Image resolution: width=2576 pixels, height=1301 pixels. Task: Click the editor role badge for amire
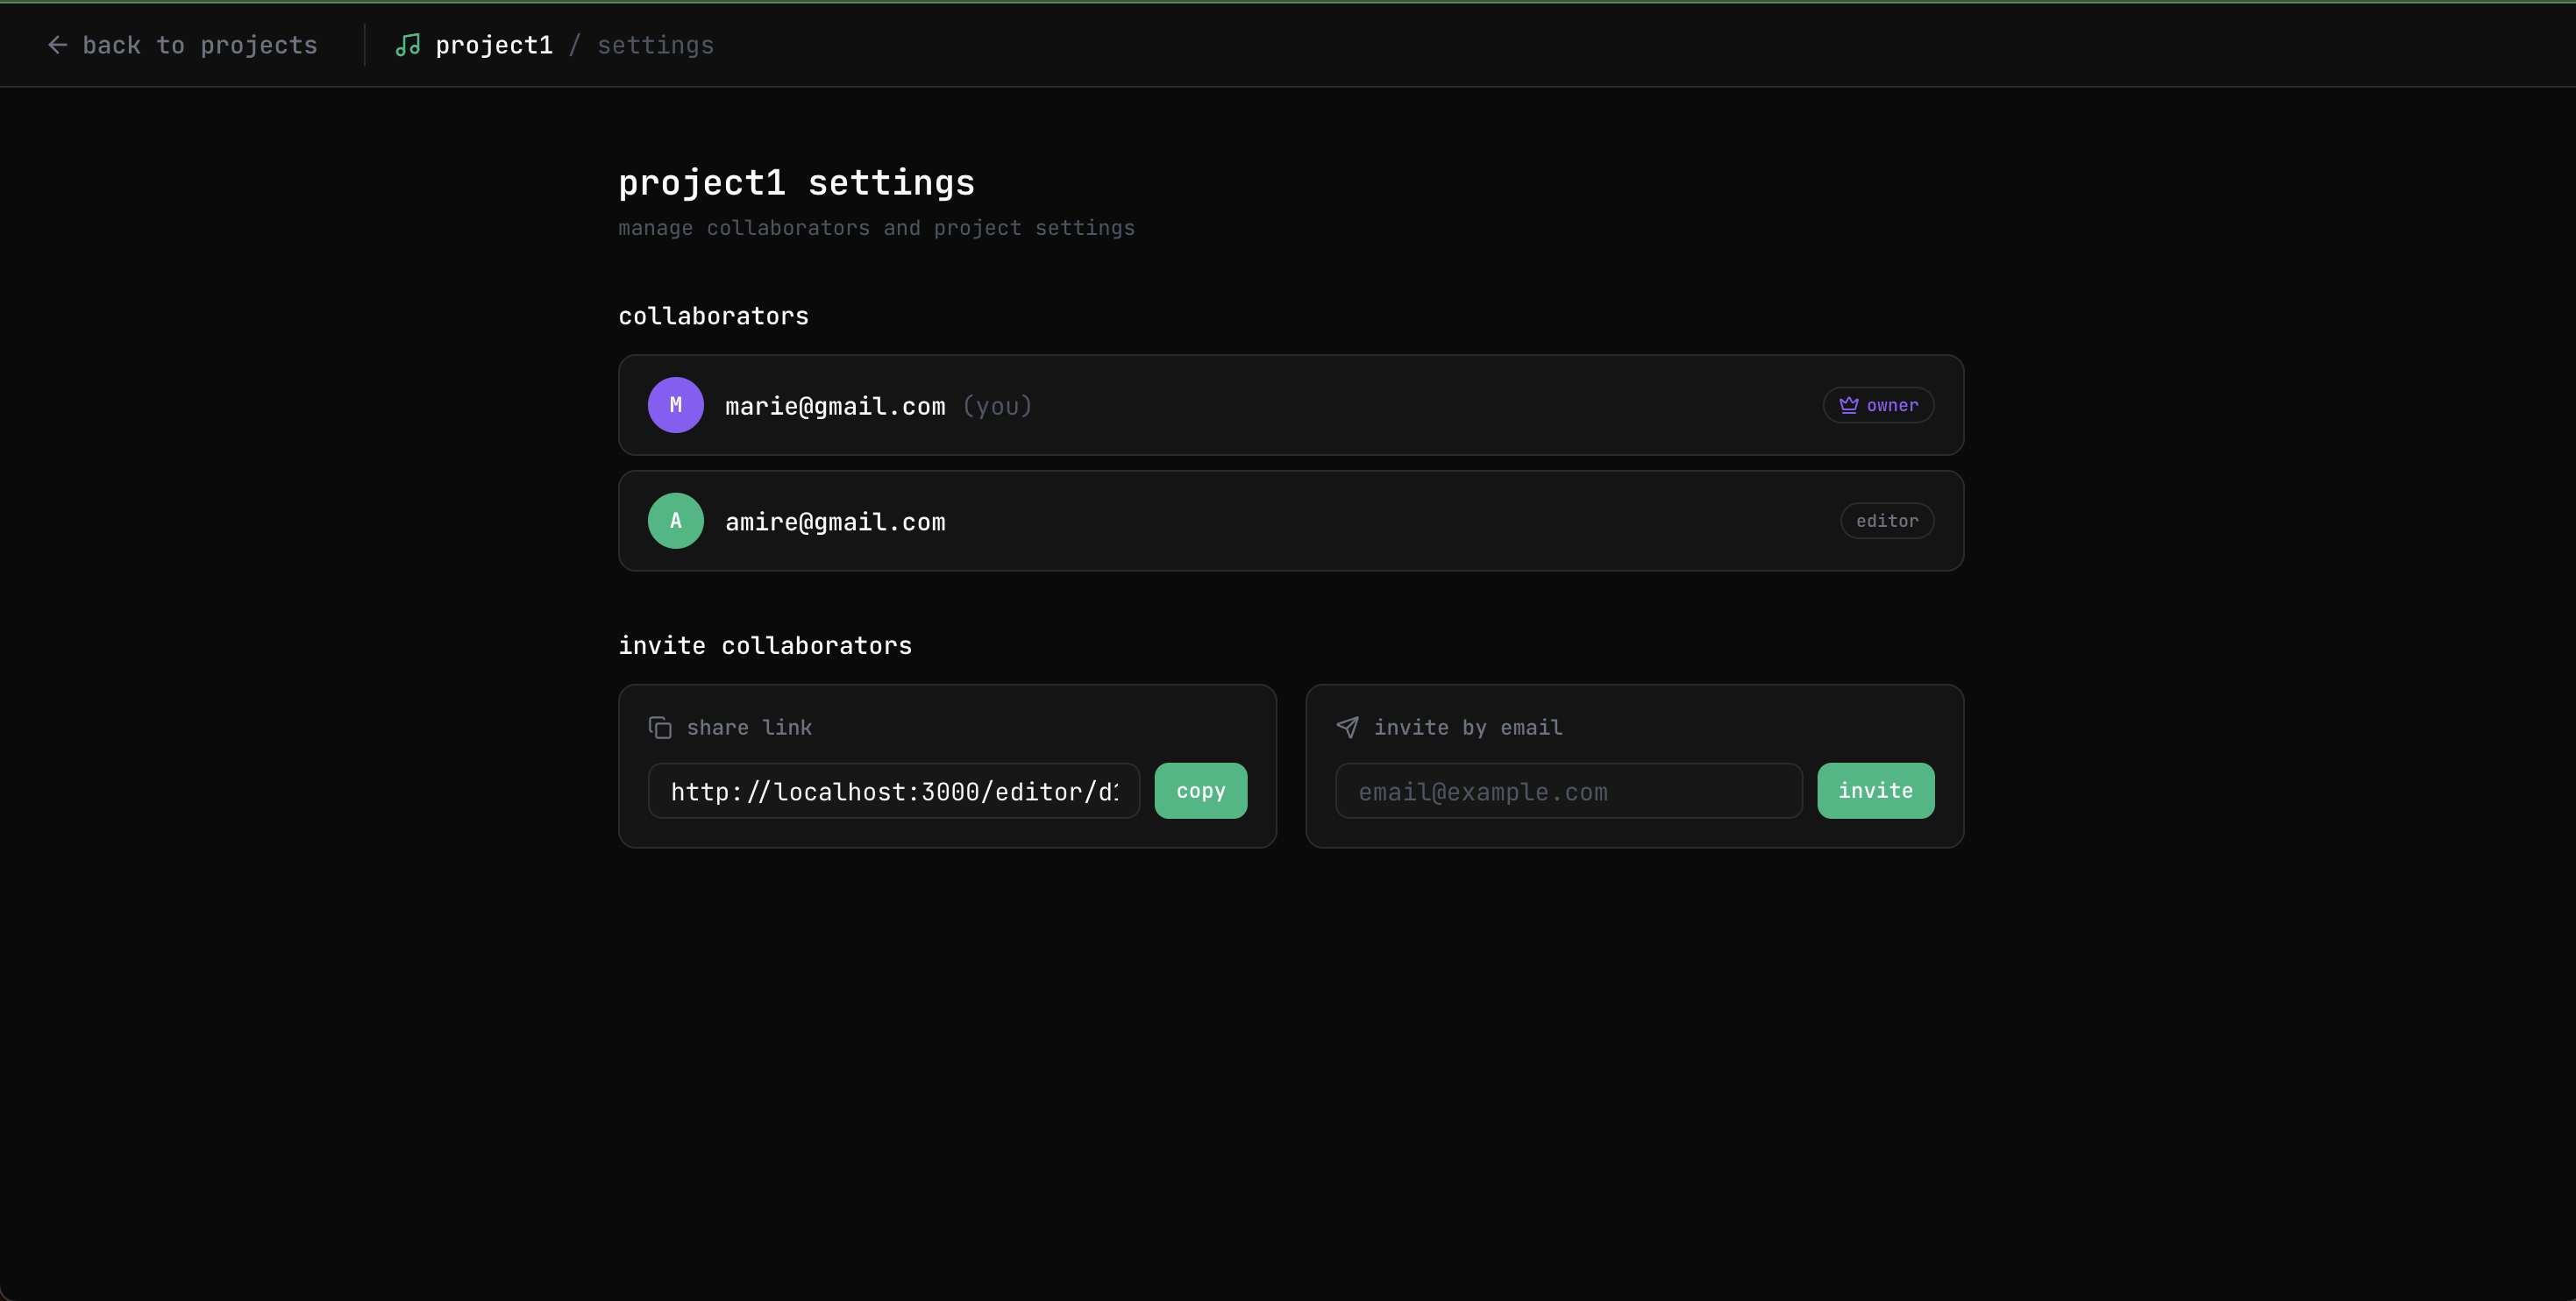(x=1886, y=521)
